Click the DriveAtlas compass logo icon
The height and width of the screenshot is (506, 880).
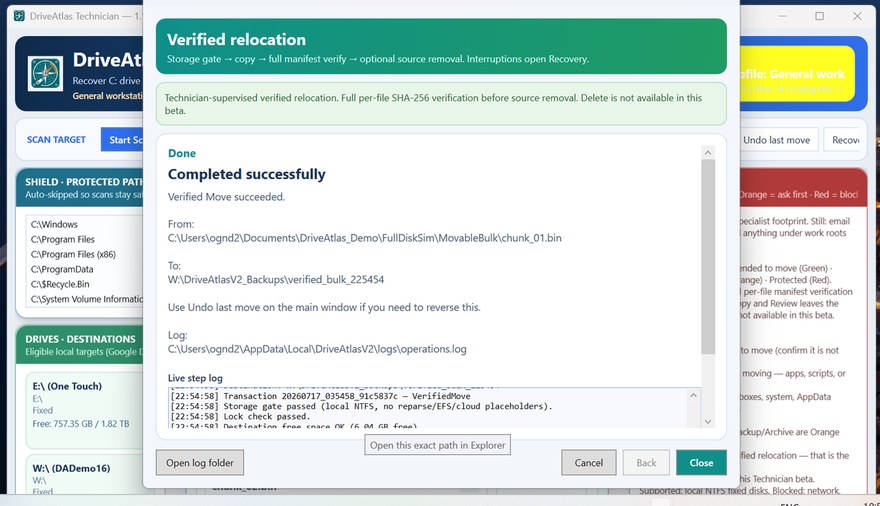click(45, 74)
